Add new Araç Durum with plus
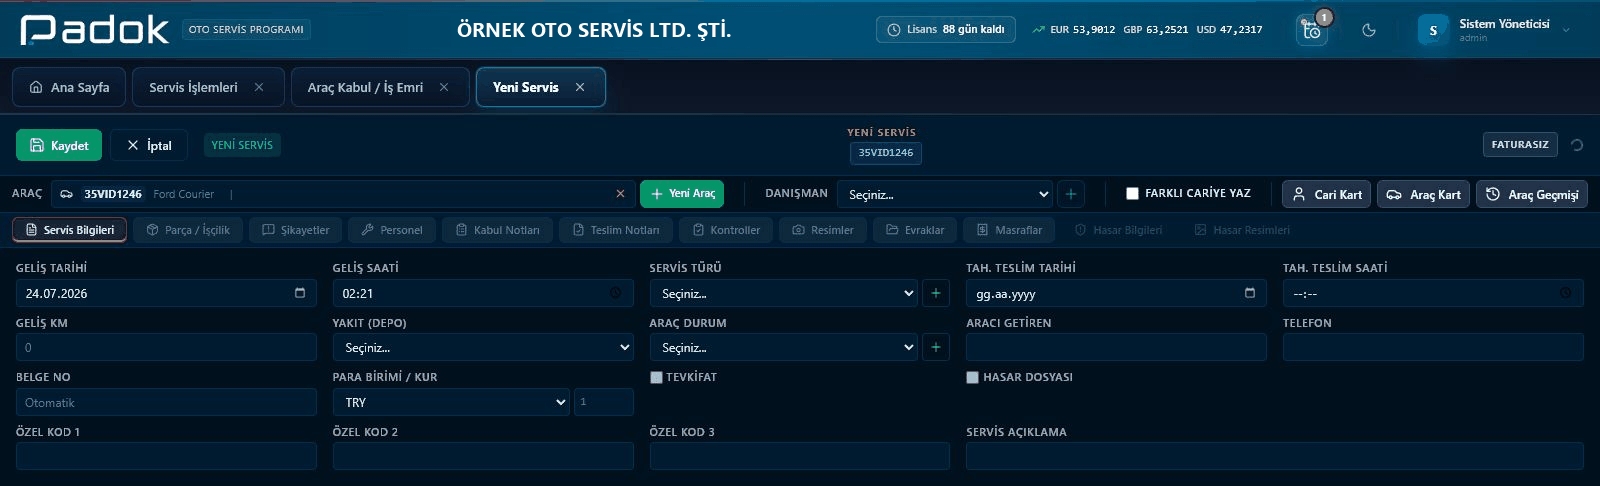The width and height of the screenshot is (1600, 486). (x=935, y=347)
